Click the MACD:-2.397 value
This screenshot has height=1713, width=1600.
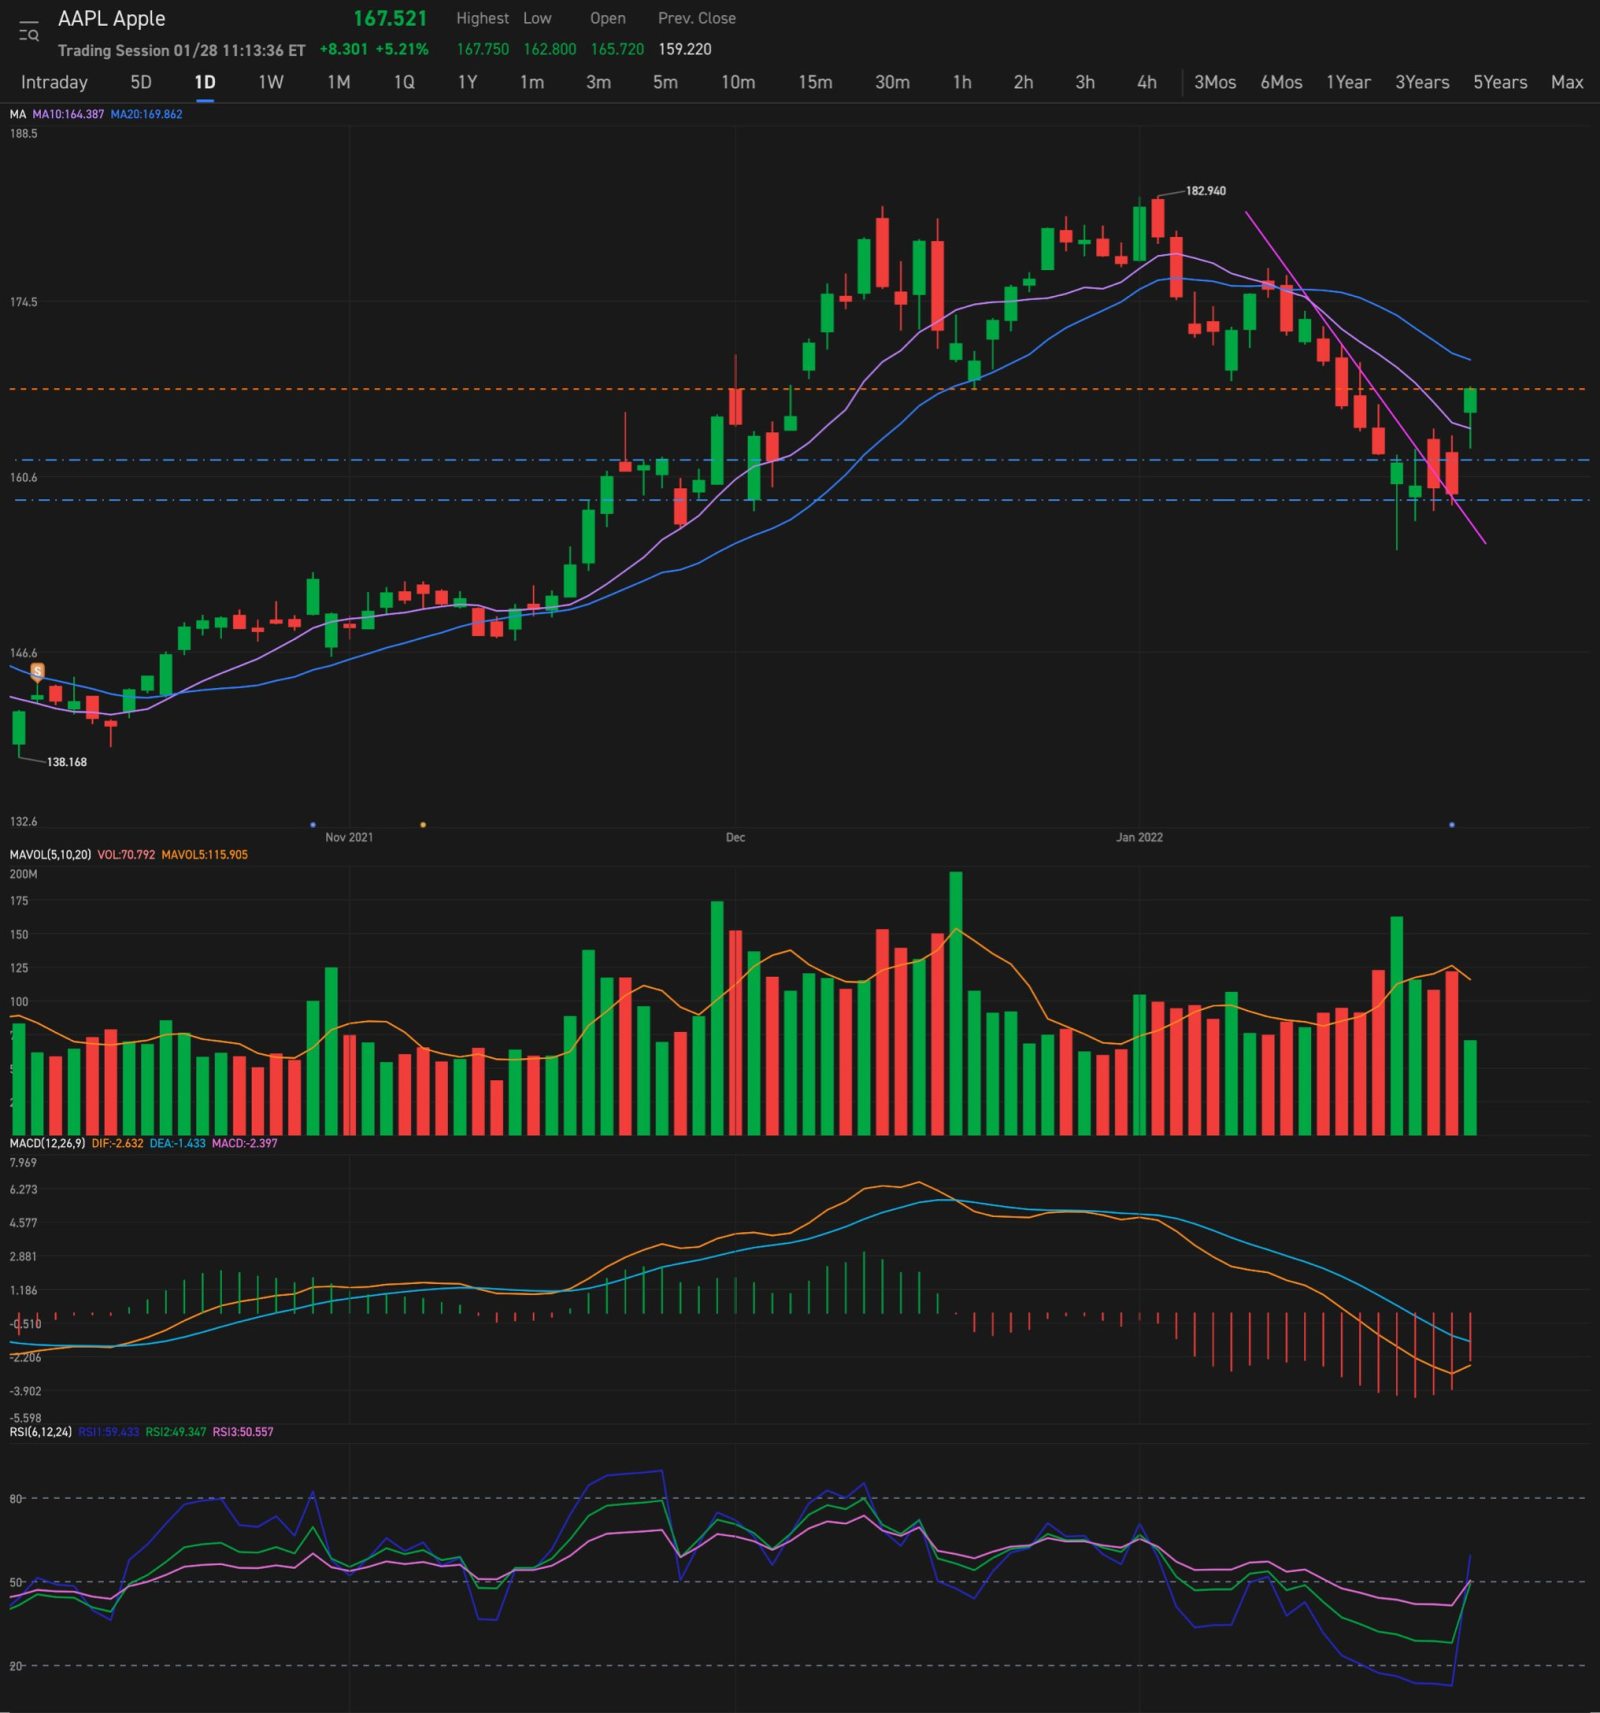244,1143
